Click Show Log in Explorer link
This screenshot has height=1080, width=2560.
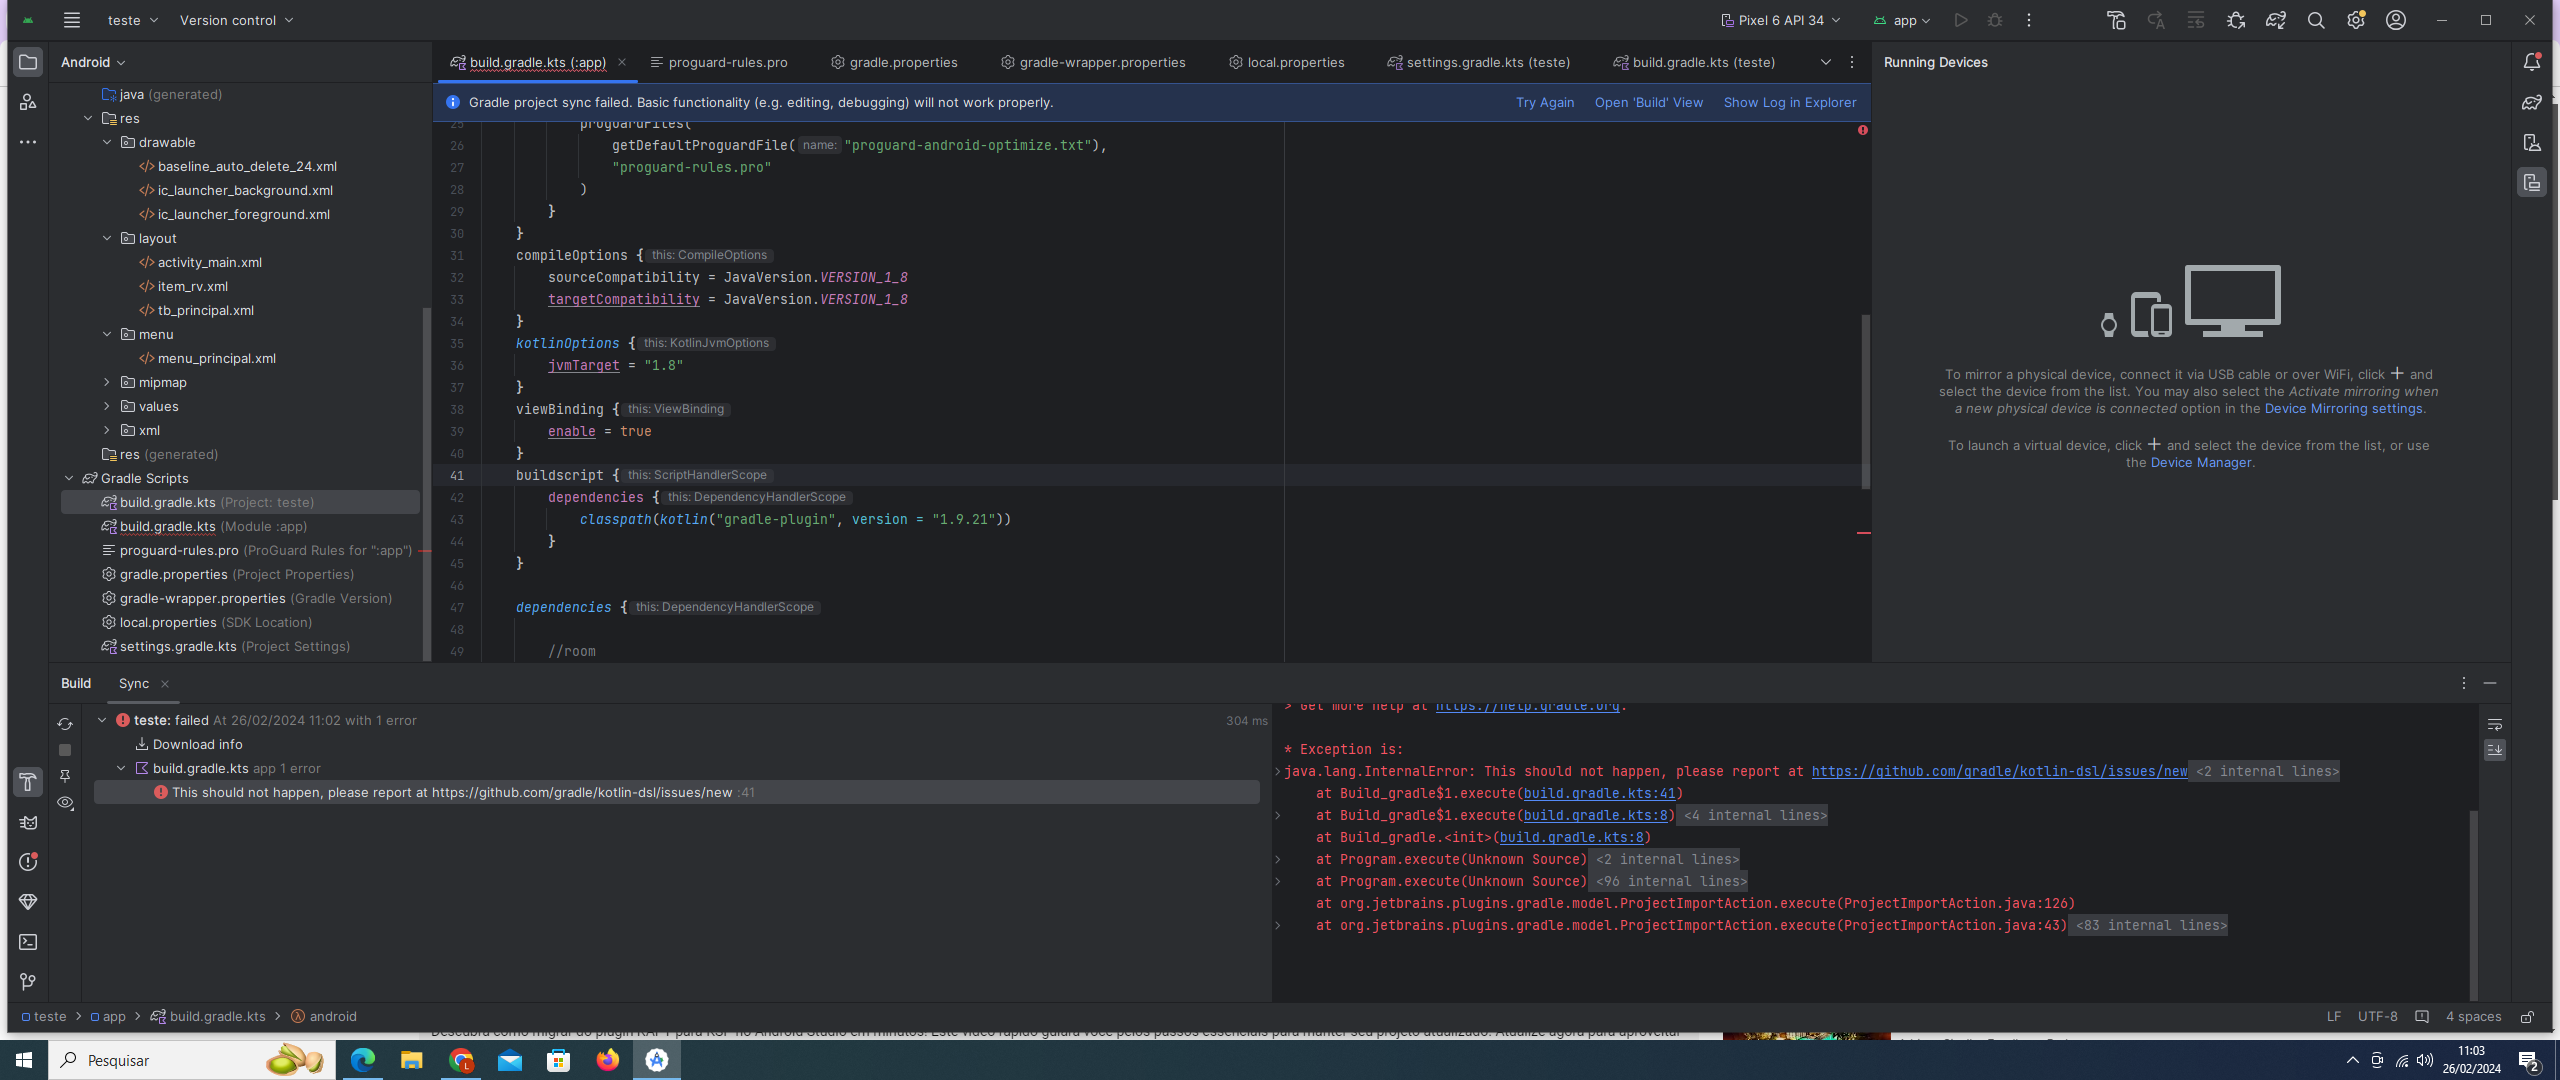pos(1790,102)
